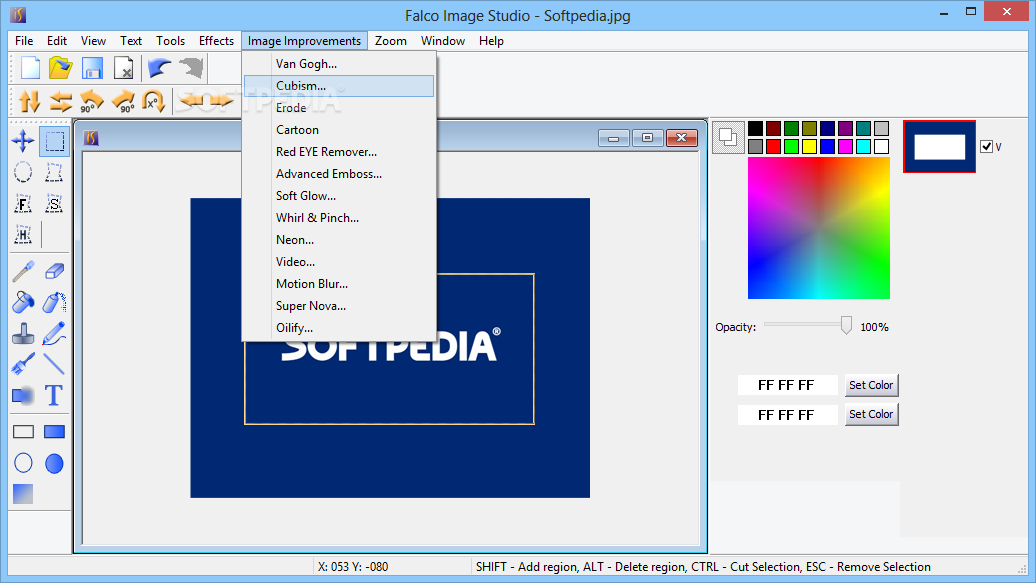Choose the selection tool marked F
1036x583 pixels.
[x=23, y=204]
